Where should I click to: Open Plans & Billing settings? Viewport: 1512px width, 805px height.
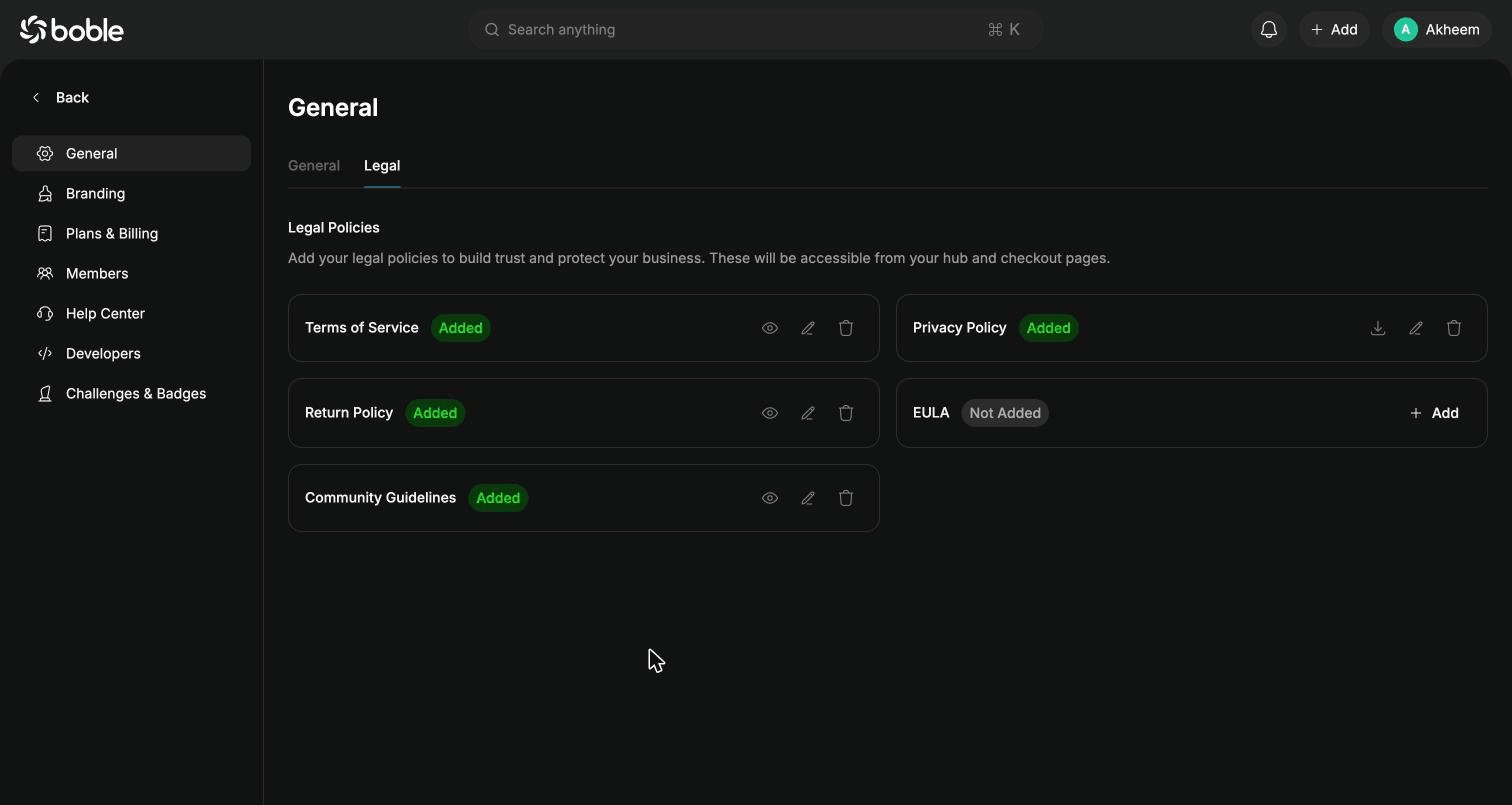131,233
